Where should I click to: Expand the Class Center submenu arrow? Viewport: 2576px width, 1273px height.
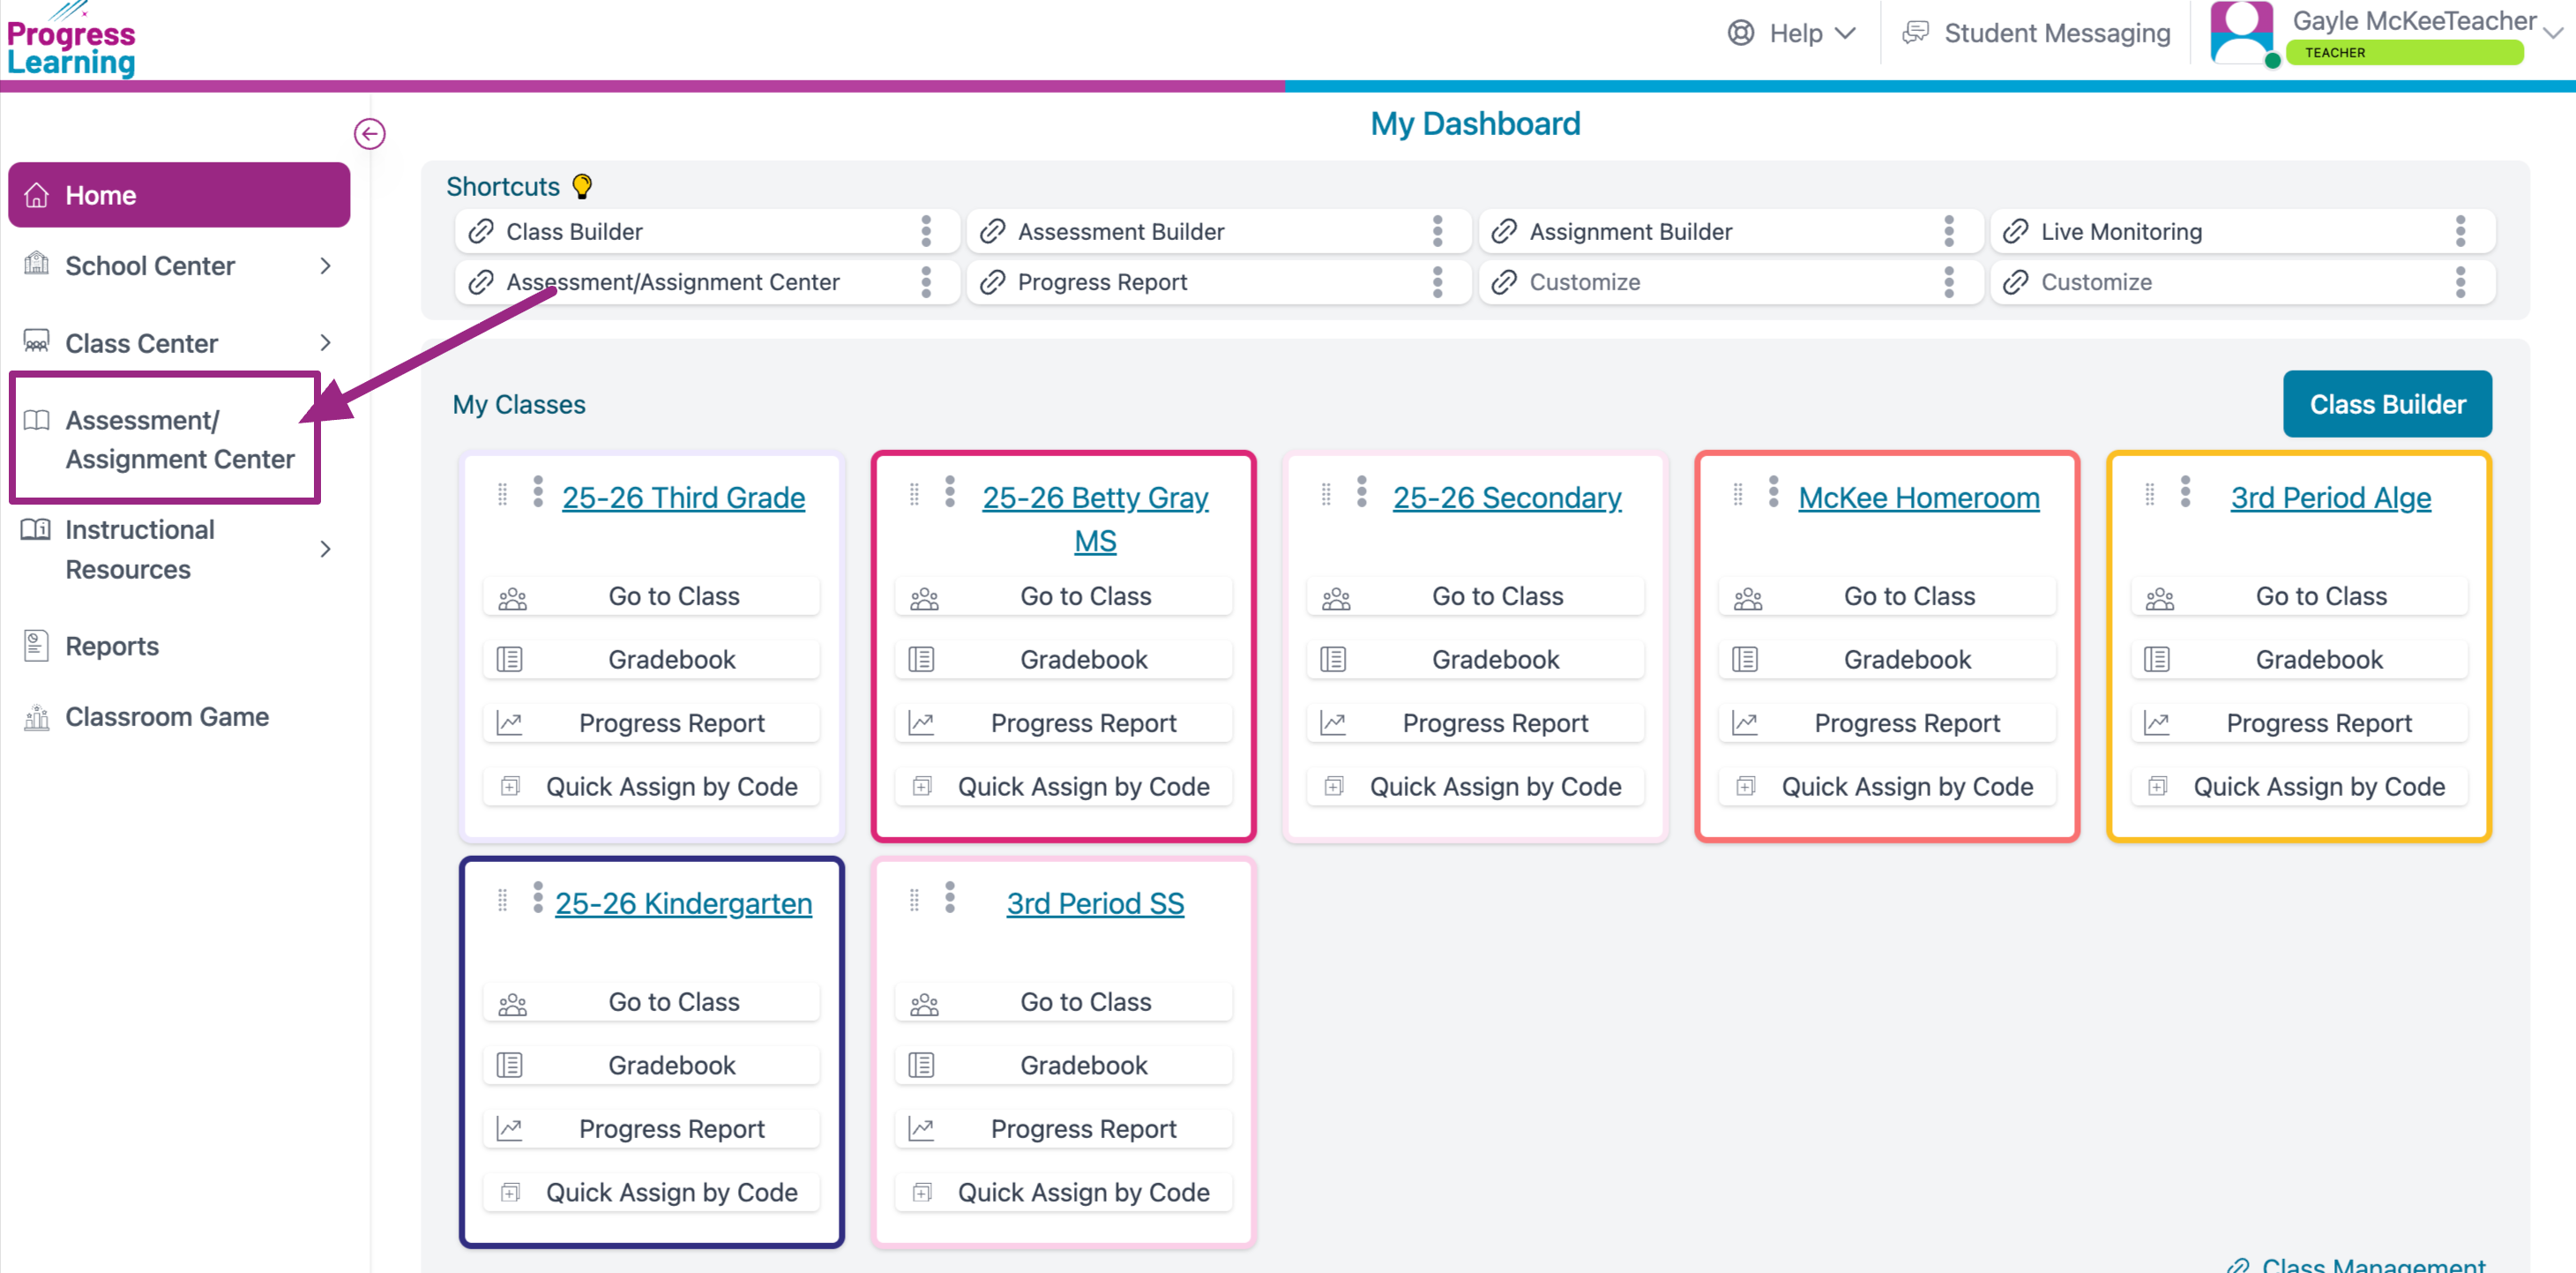pos(325,343)
